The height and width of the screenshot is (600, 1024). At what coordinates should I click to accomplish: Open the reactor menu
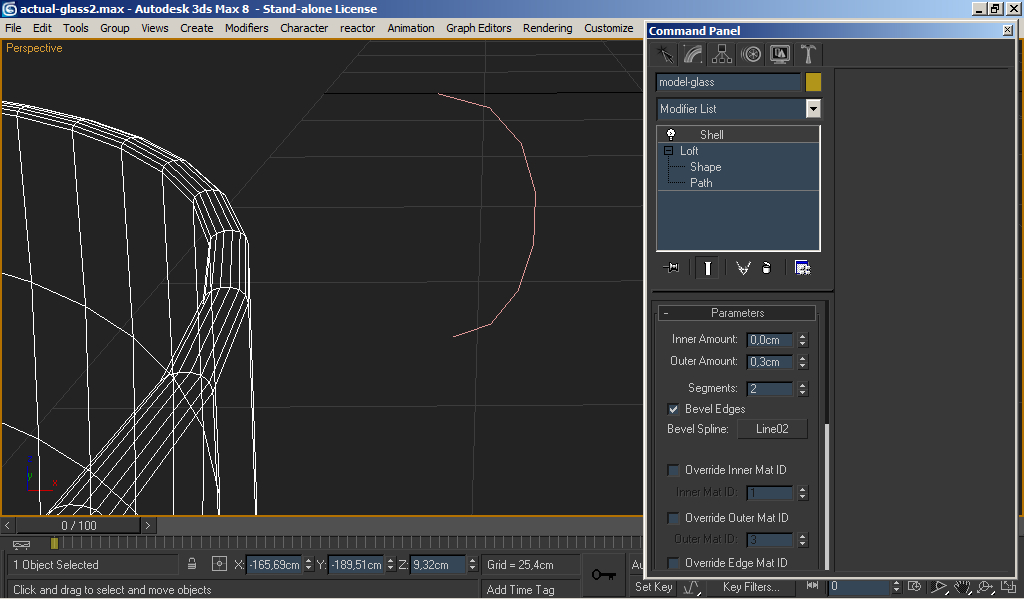[x=357, y=28]
